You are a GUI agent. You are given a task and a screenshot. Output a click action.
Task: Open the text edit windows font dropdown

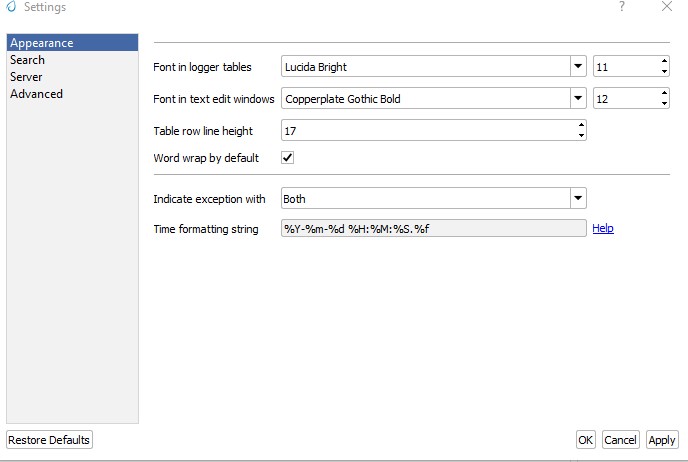(x=577, y=99)
